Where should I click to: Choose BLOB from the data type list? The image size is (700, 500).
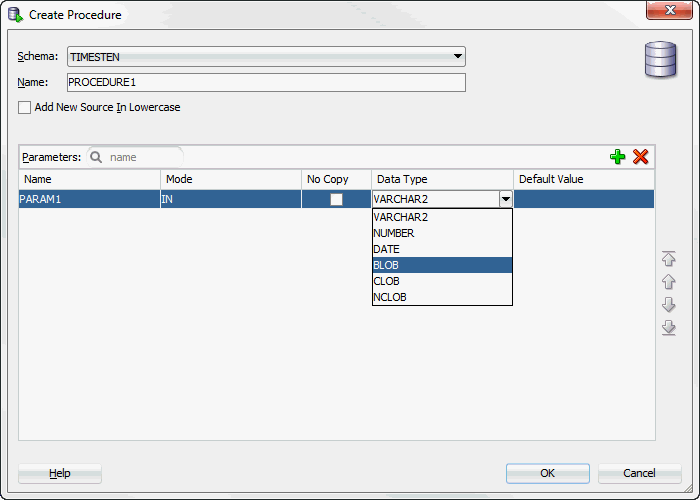(442, 265)
